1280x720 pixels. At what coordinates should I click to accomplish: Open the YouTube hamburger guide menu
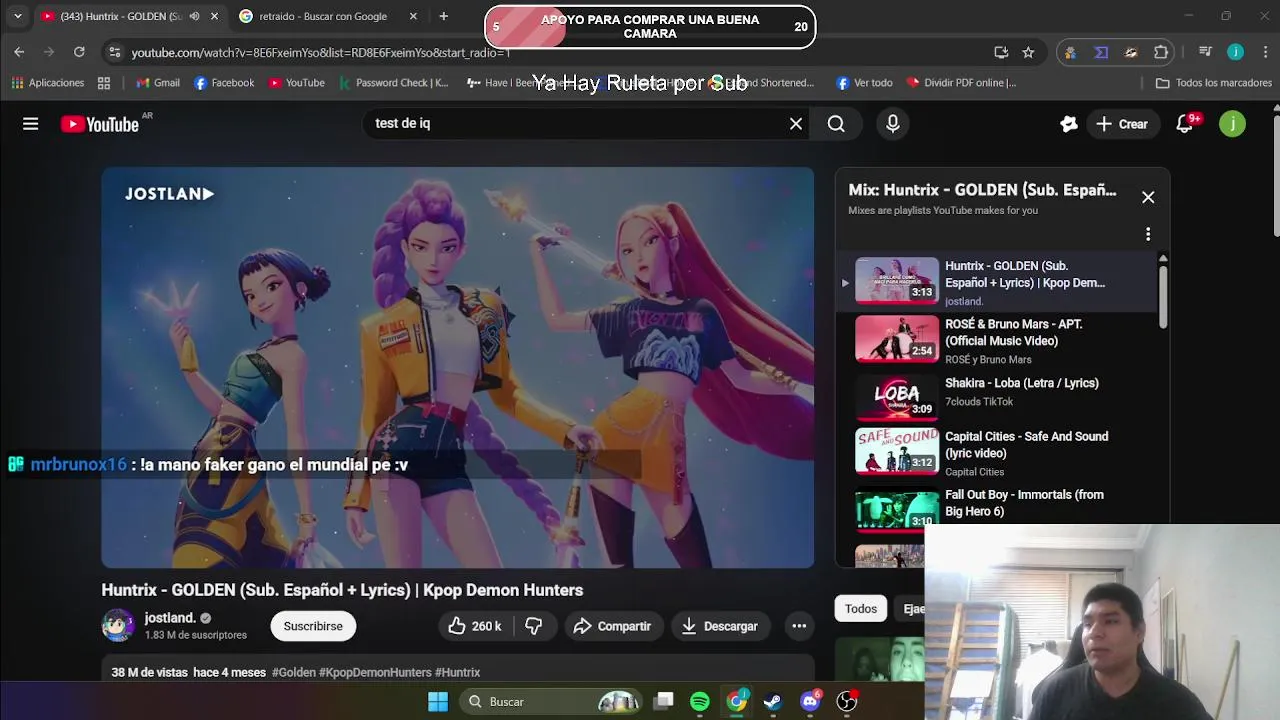[x=31, y=124]
